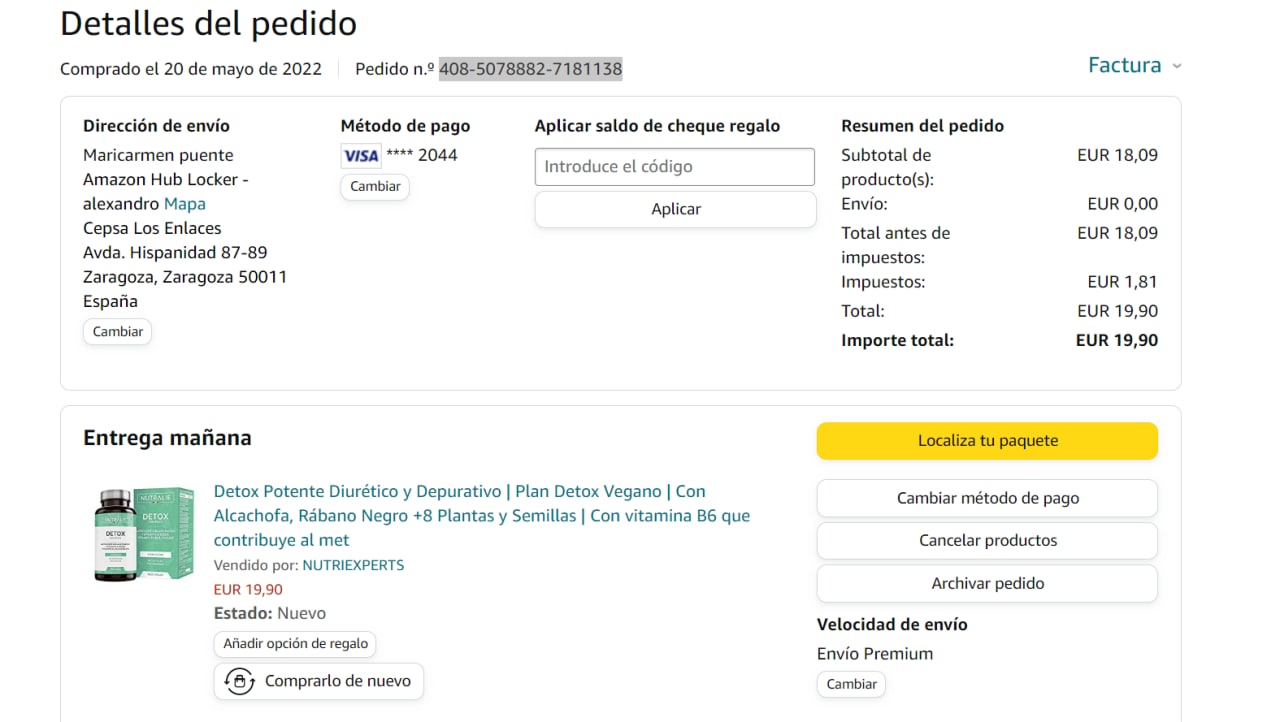Click the Subtotal de producto(s) value EUR 18,09
Viewport: 1280px width, 722px height.
[x=1117, y=155]
